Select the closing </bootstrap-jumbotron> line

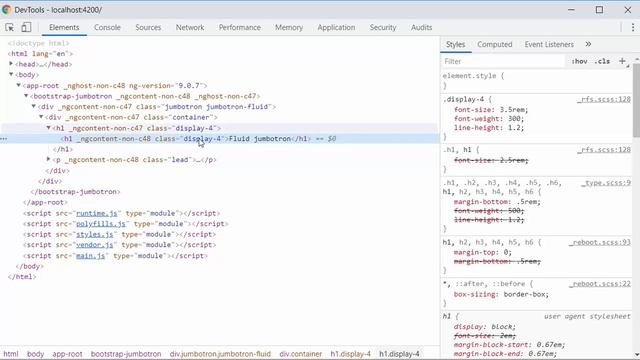[76, 192]
